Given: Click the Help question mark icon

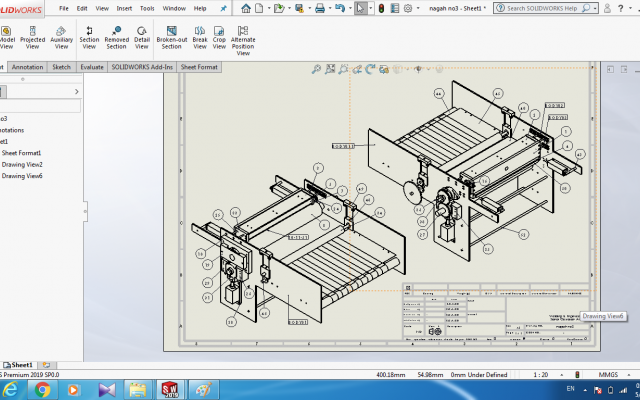Looking at the screenshot, I should [620, 8].
